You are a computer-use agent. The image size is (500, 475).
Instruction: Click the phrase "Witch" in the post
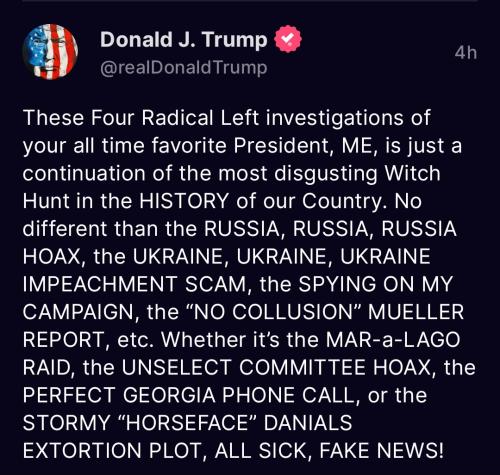[412, 173]
